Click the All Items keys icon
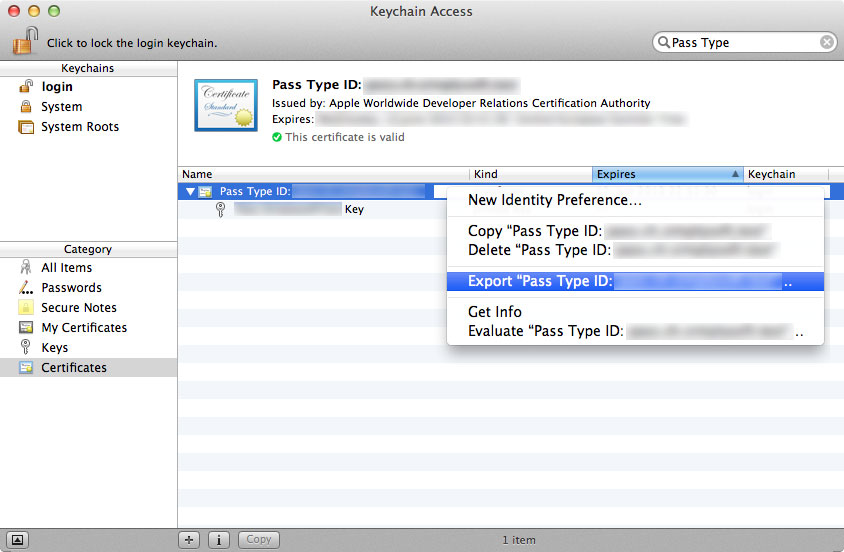The width and height of the screenshot is (844, 552). (x=26, y=267)
